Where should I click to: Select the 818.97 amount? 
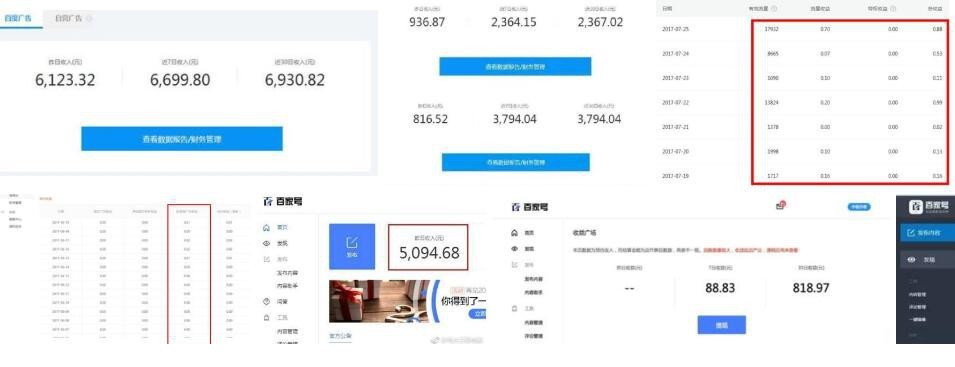811,288
